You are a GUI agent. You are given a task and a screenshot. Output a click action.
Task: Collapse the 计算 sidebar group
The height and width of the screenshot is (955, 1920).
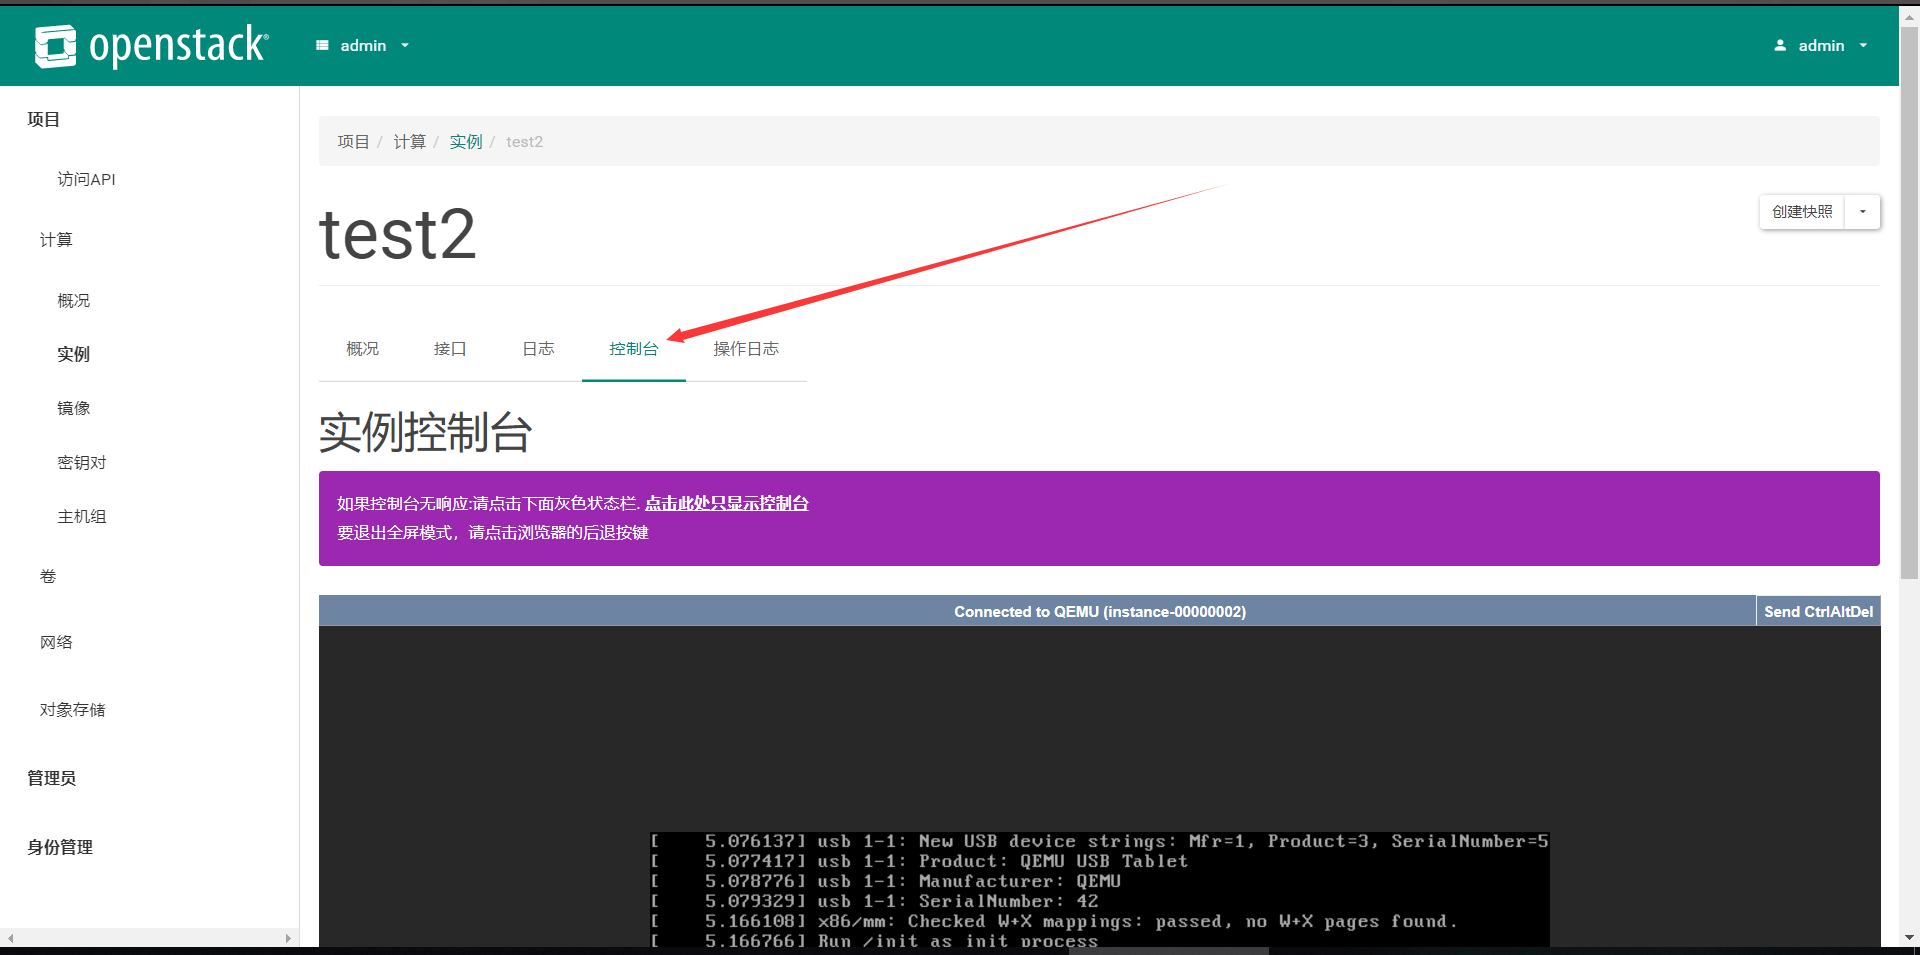[x=56, y=240]
